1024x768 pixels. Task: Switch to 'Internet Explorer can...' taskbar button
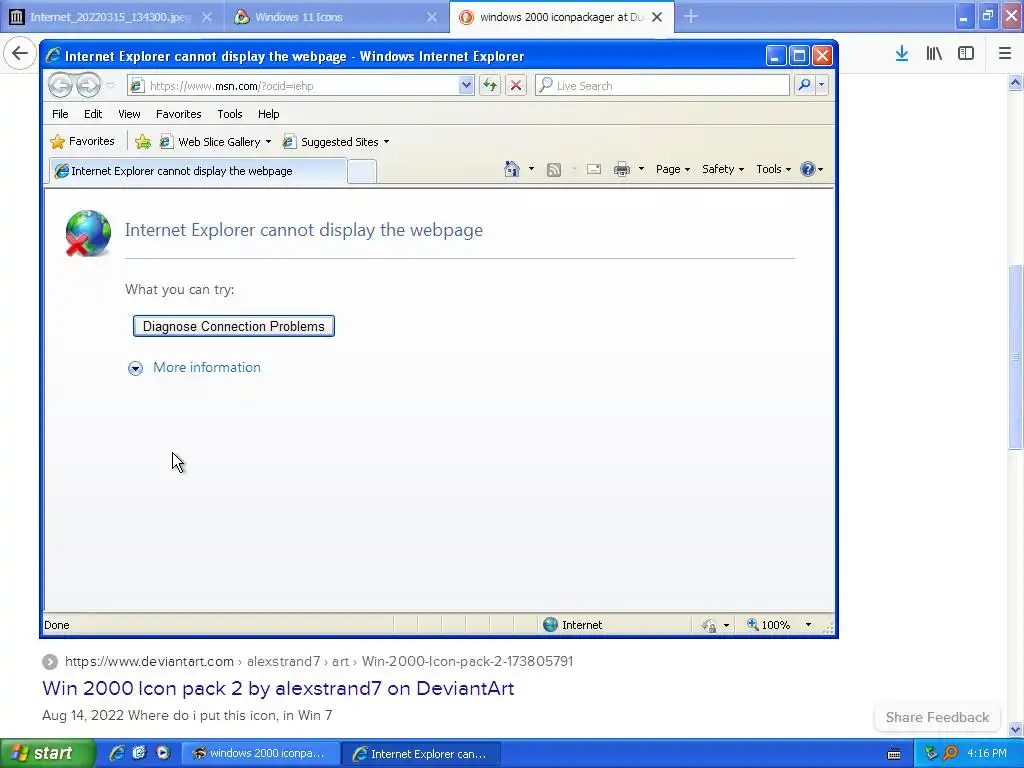coord(421,754)
